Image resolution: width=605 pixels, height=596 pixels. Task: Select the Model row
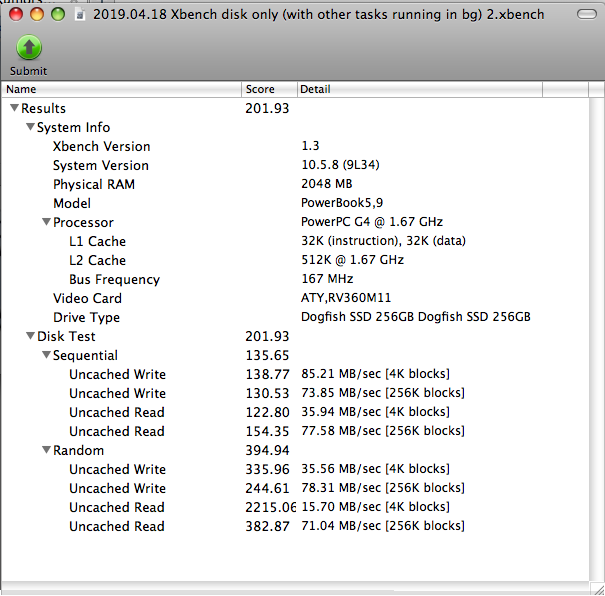pyautogui.click(x=295, y=203)
